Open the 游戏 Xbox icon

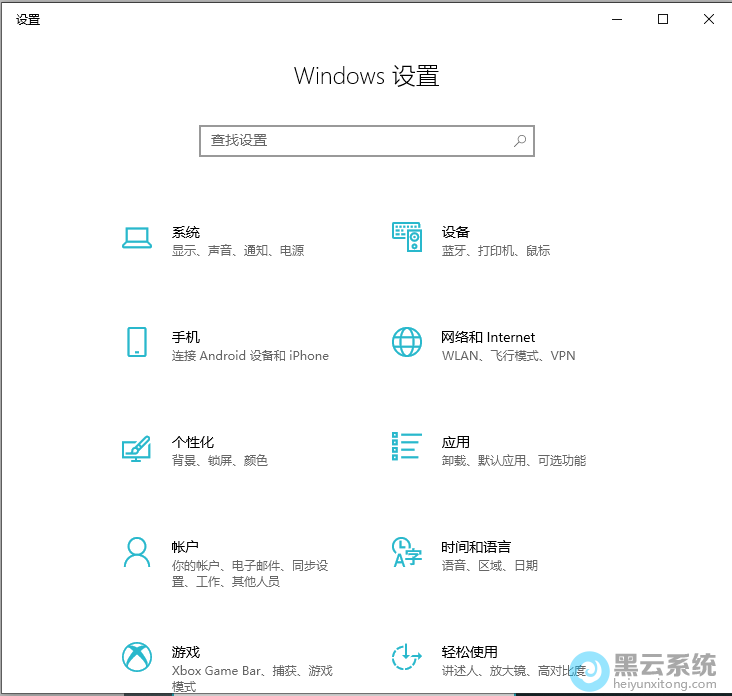pyautogui.click(x=137, y=657)
